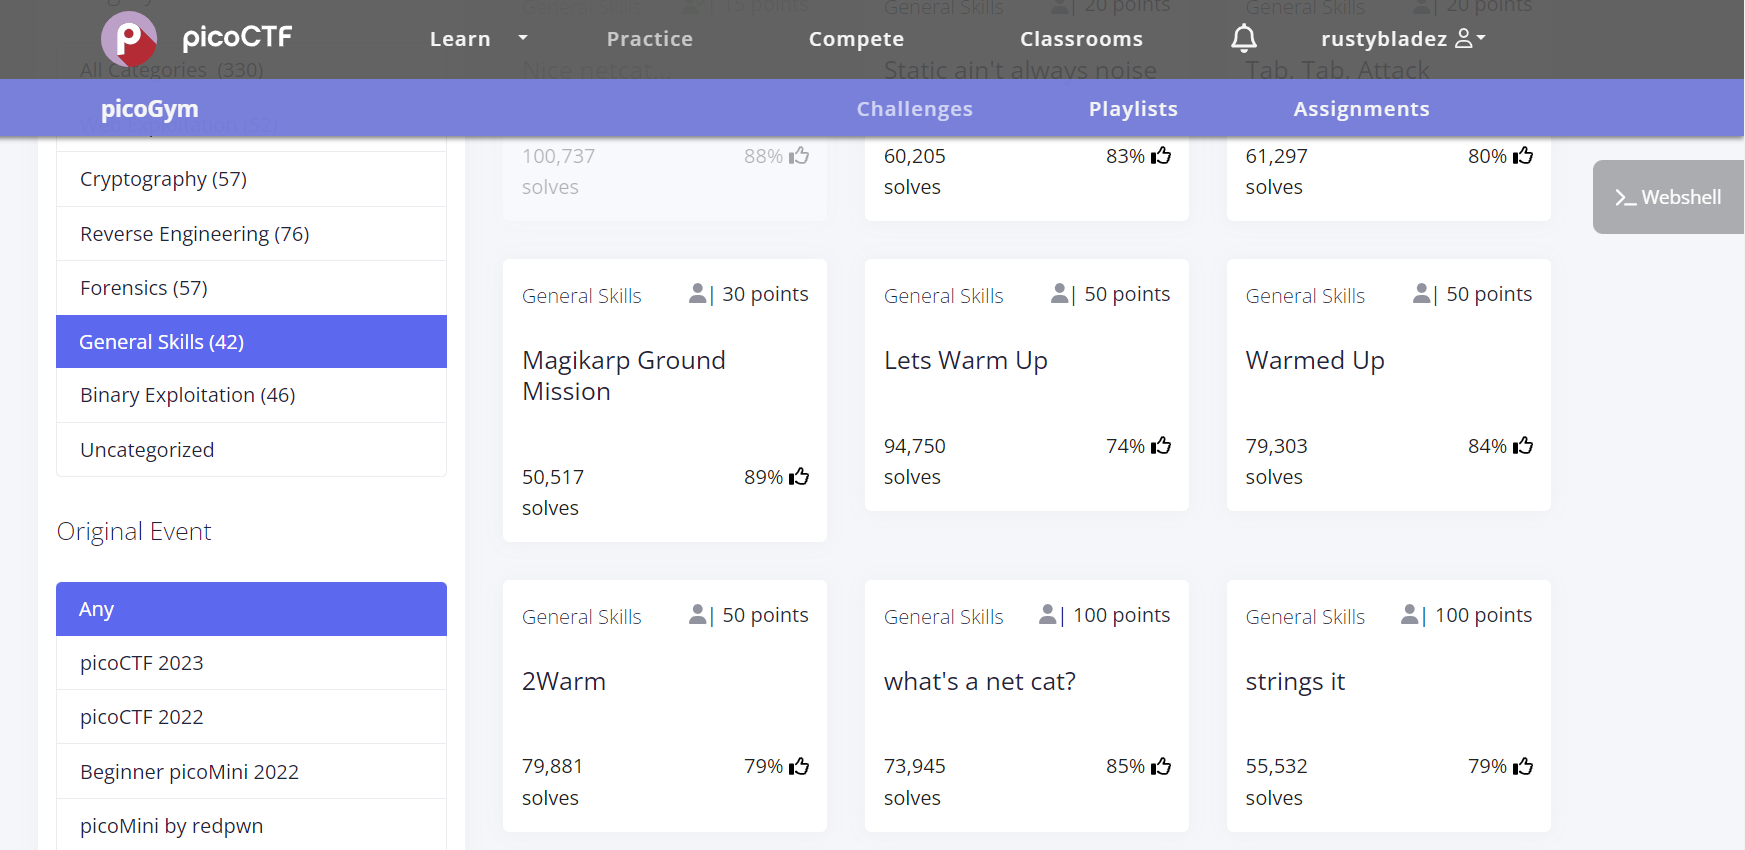The width and height of the screenshot is (1745, 850).
Task: Open the Magikarp Ground Mission challenge
Action: pyautogui.click(x=623, y=376)
